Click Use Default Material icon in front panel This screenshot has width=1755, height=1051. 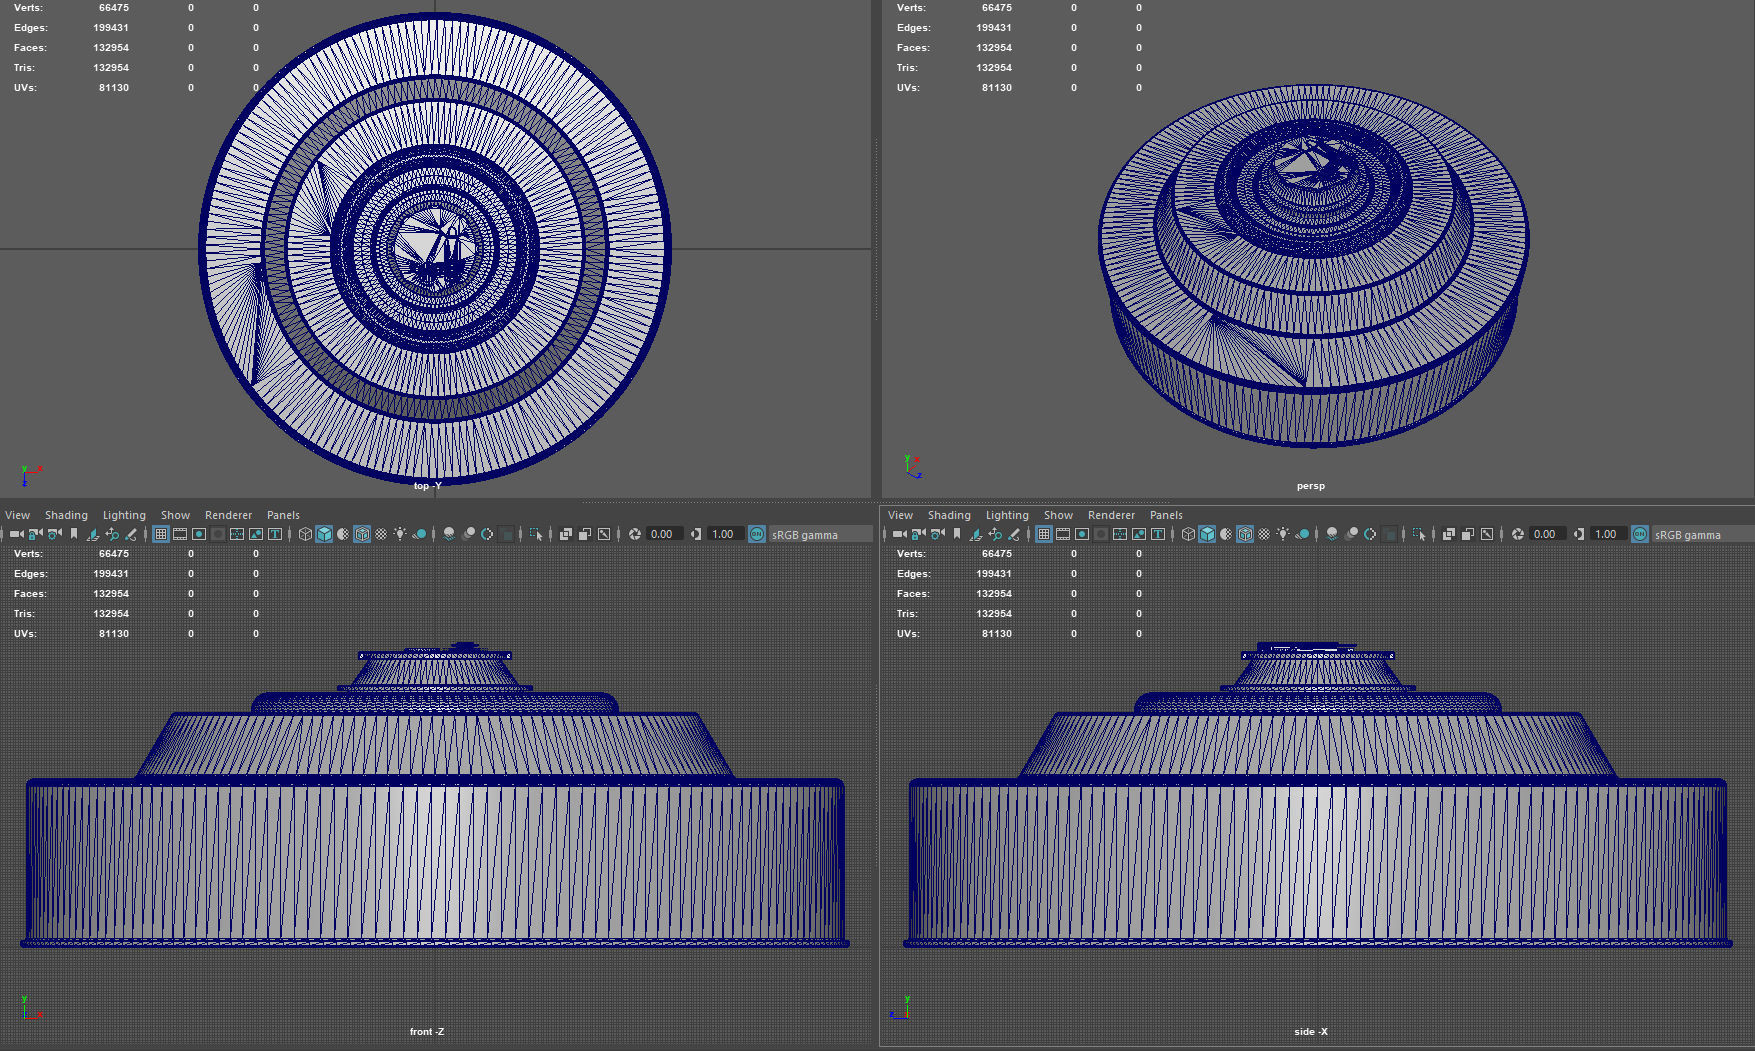tap(342, 534)
